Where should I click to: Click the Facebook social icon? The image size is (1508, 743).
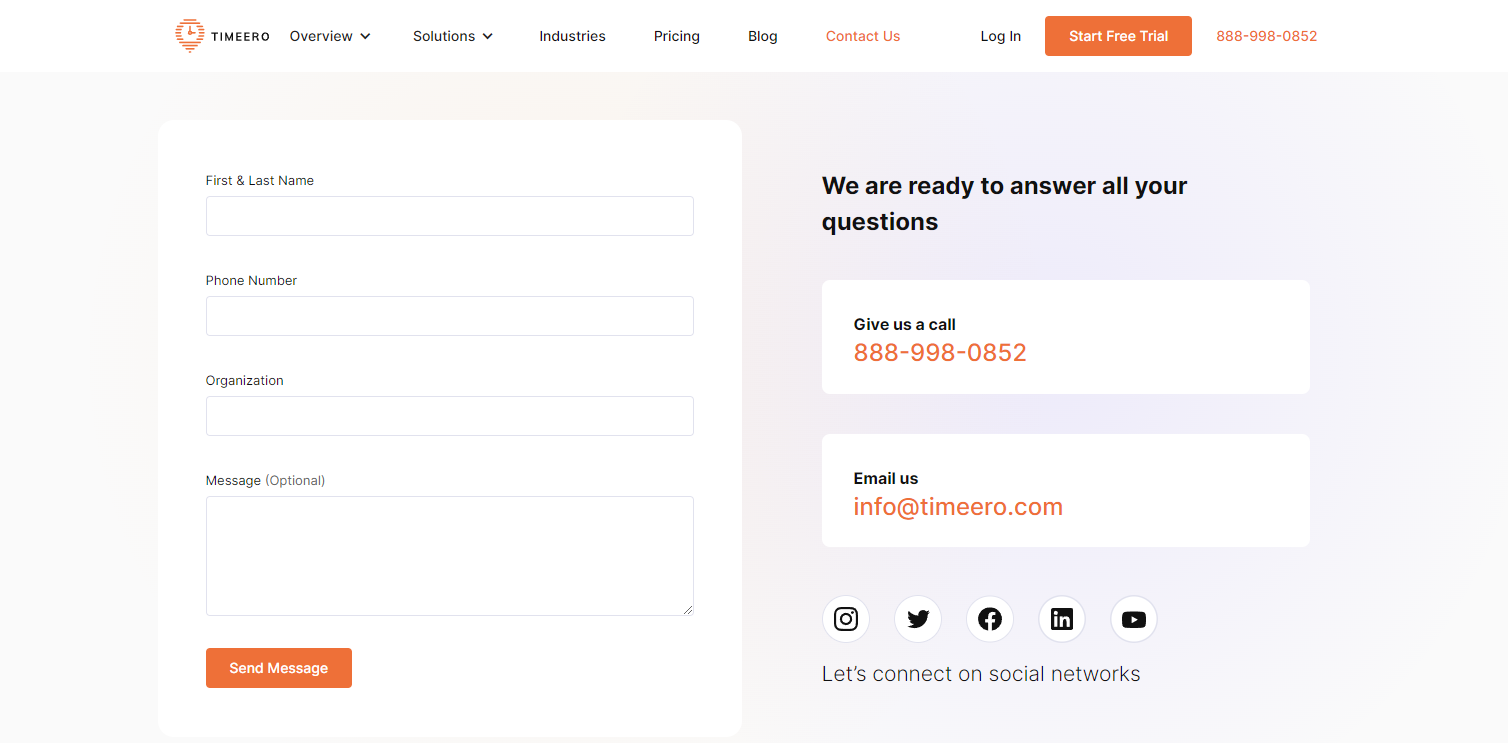989,619
